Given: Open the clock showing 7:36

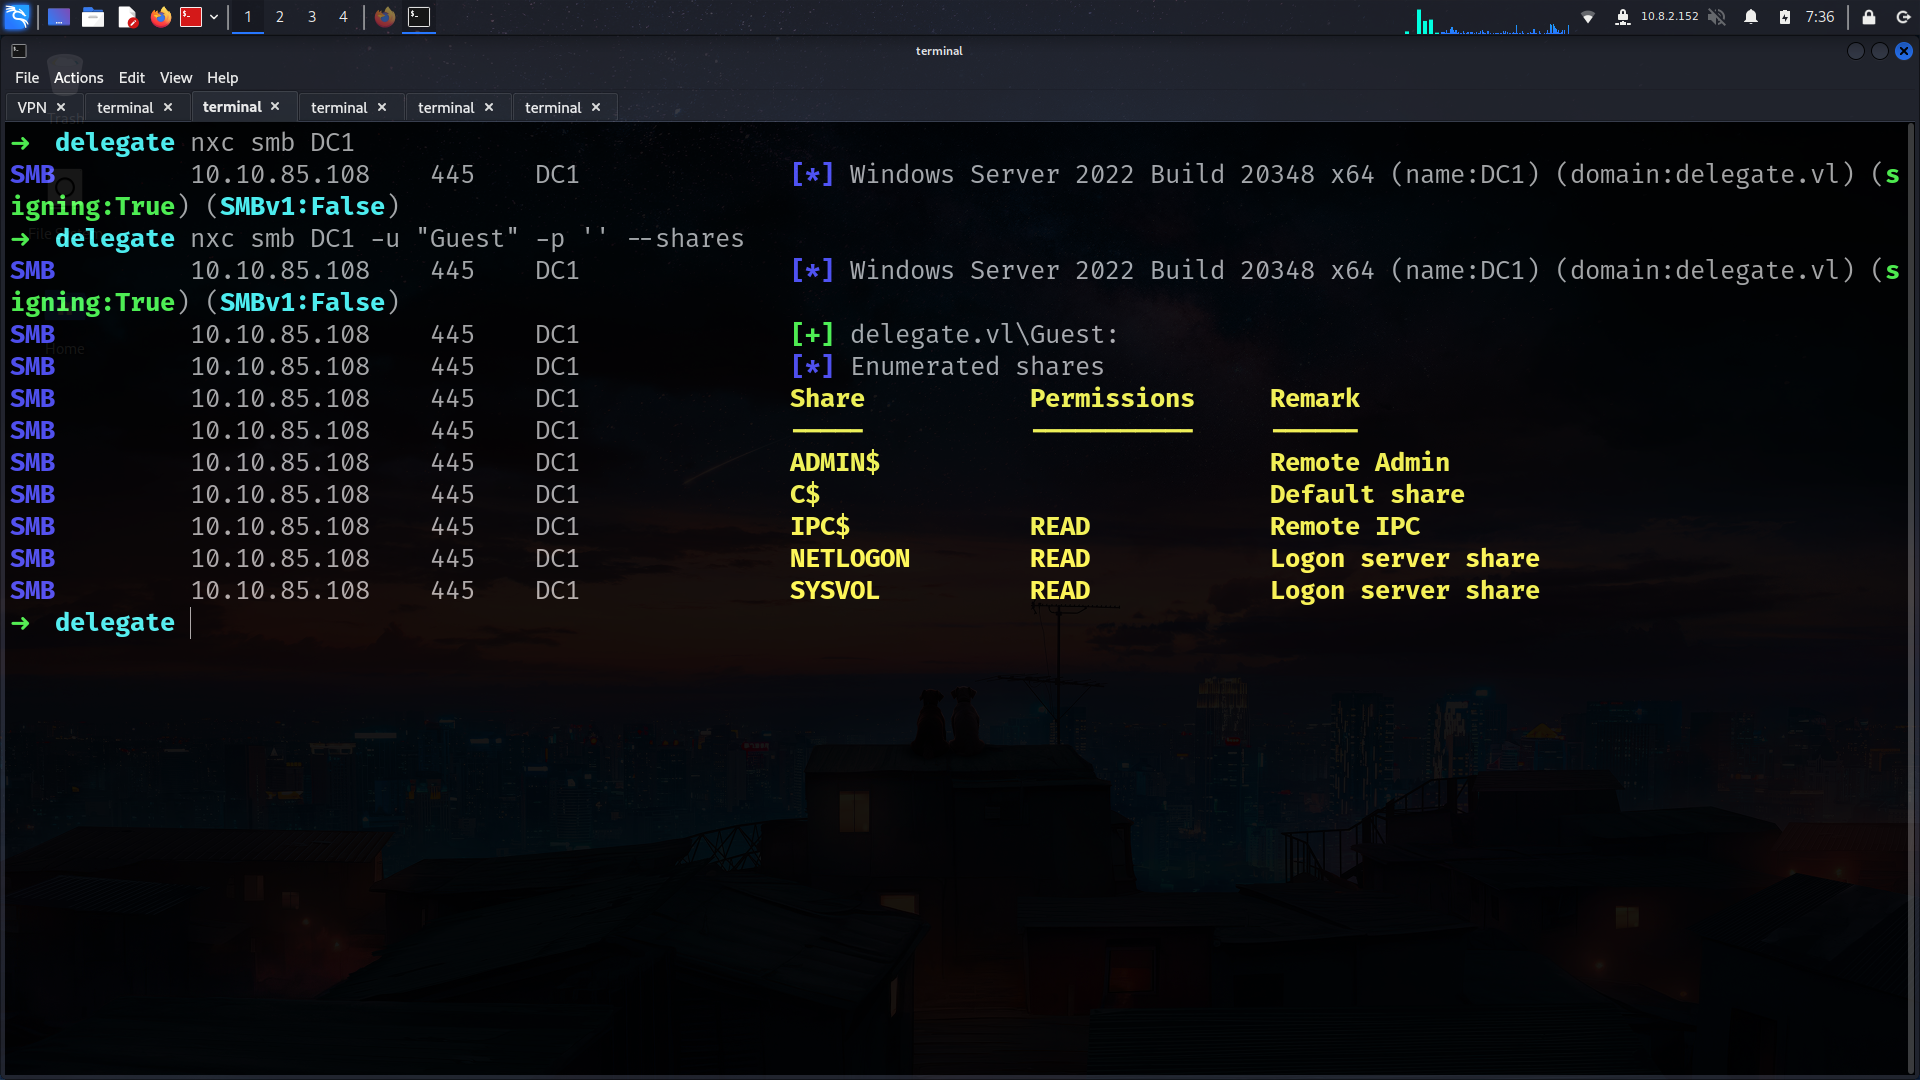Looking at the screenshot, I should pyautogui.click(x=1820, y=17).
